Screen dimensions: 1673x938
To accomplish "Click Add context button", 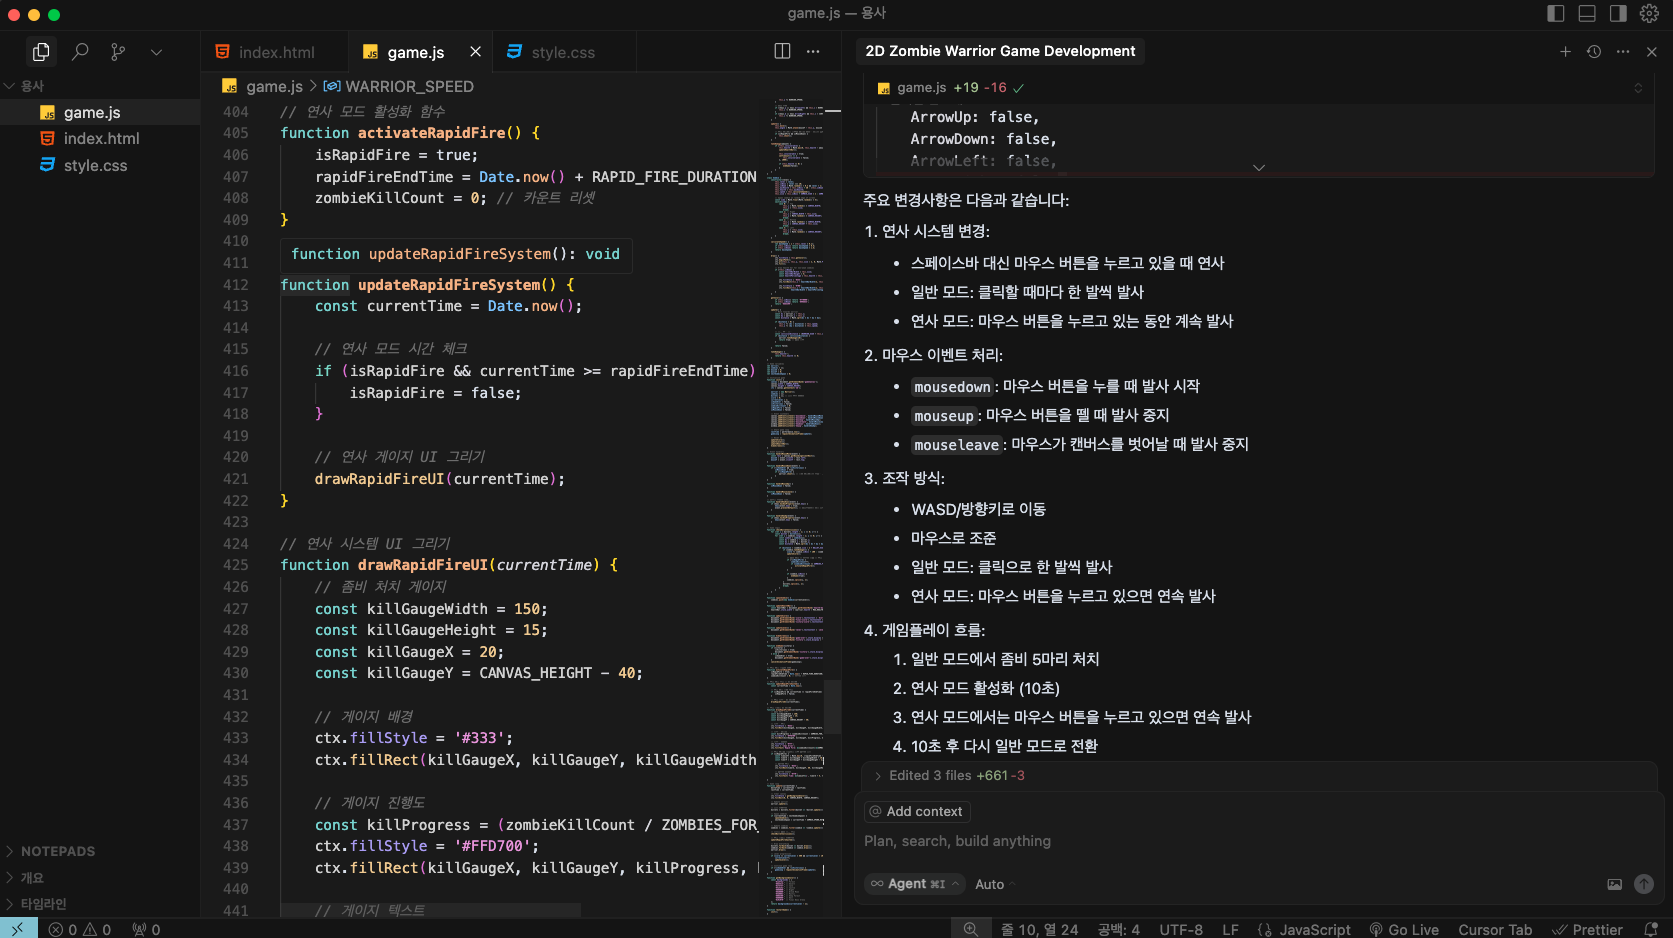I will [x=916, y=811].
